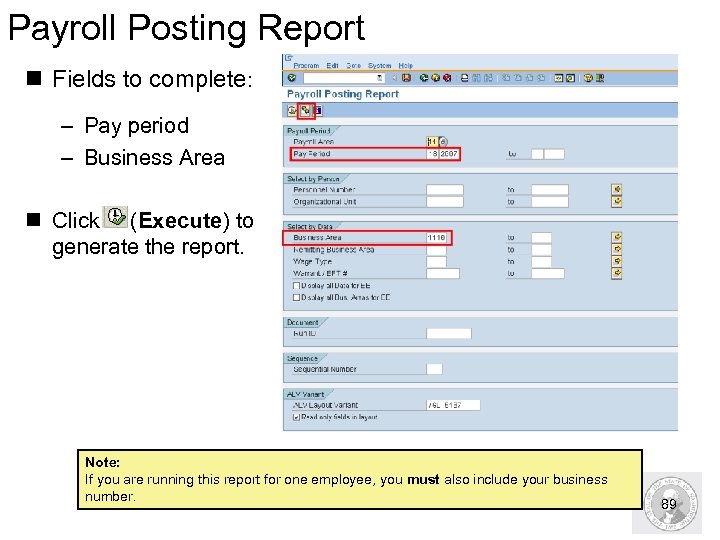Image resolution: width=720 pixels, height=540 pixels.
Task: Open the Program menu
Action: (306, 66)
